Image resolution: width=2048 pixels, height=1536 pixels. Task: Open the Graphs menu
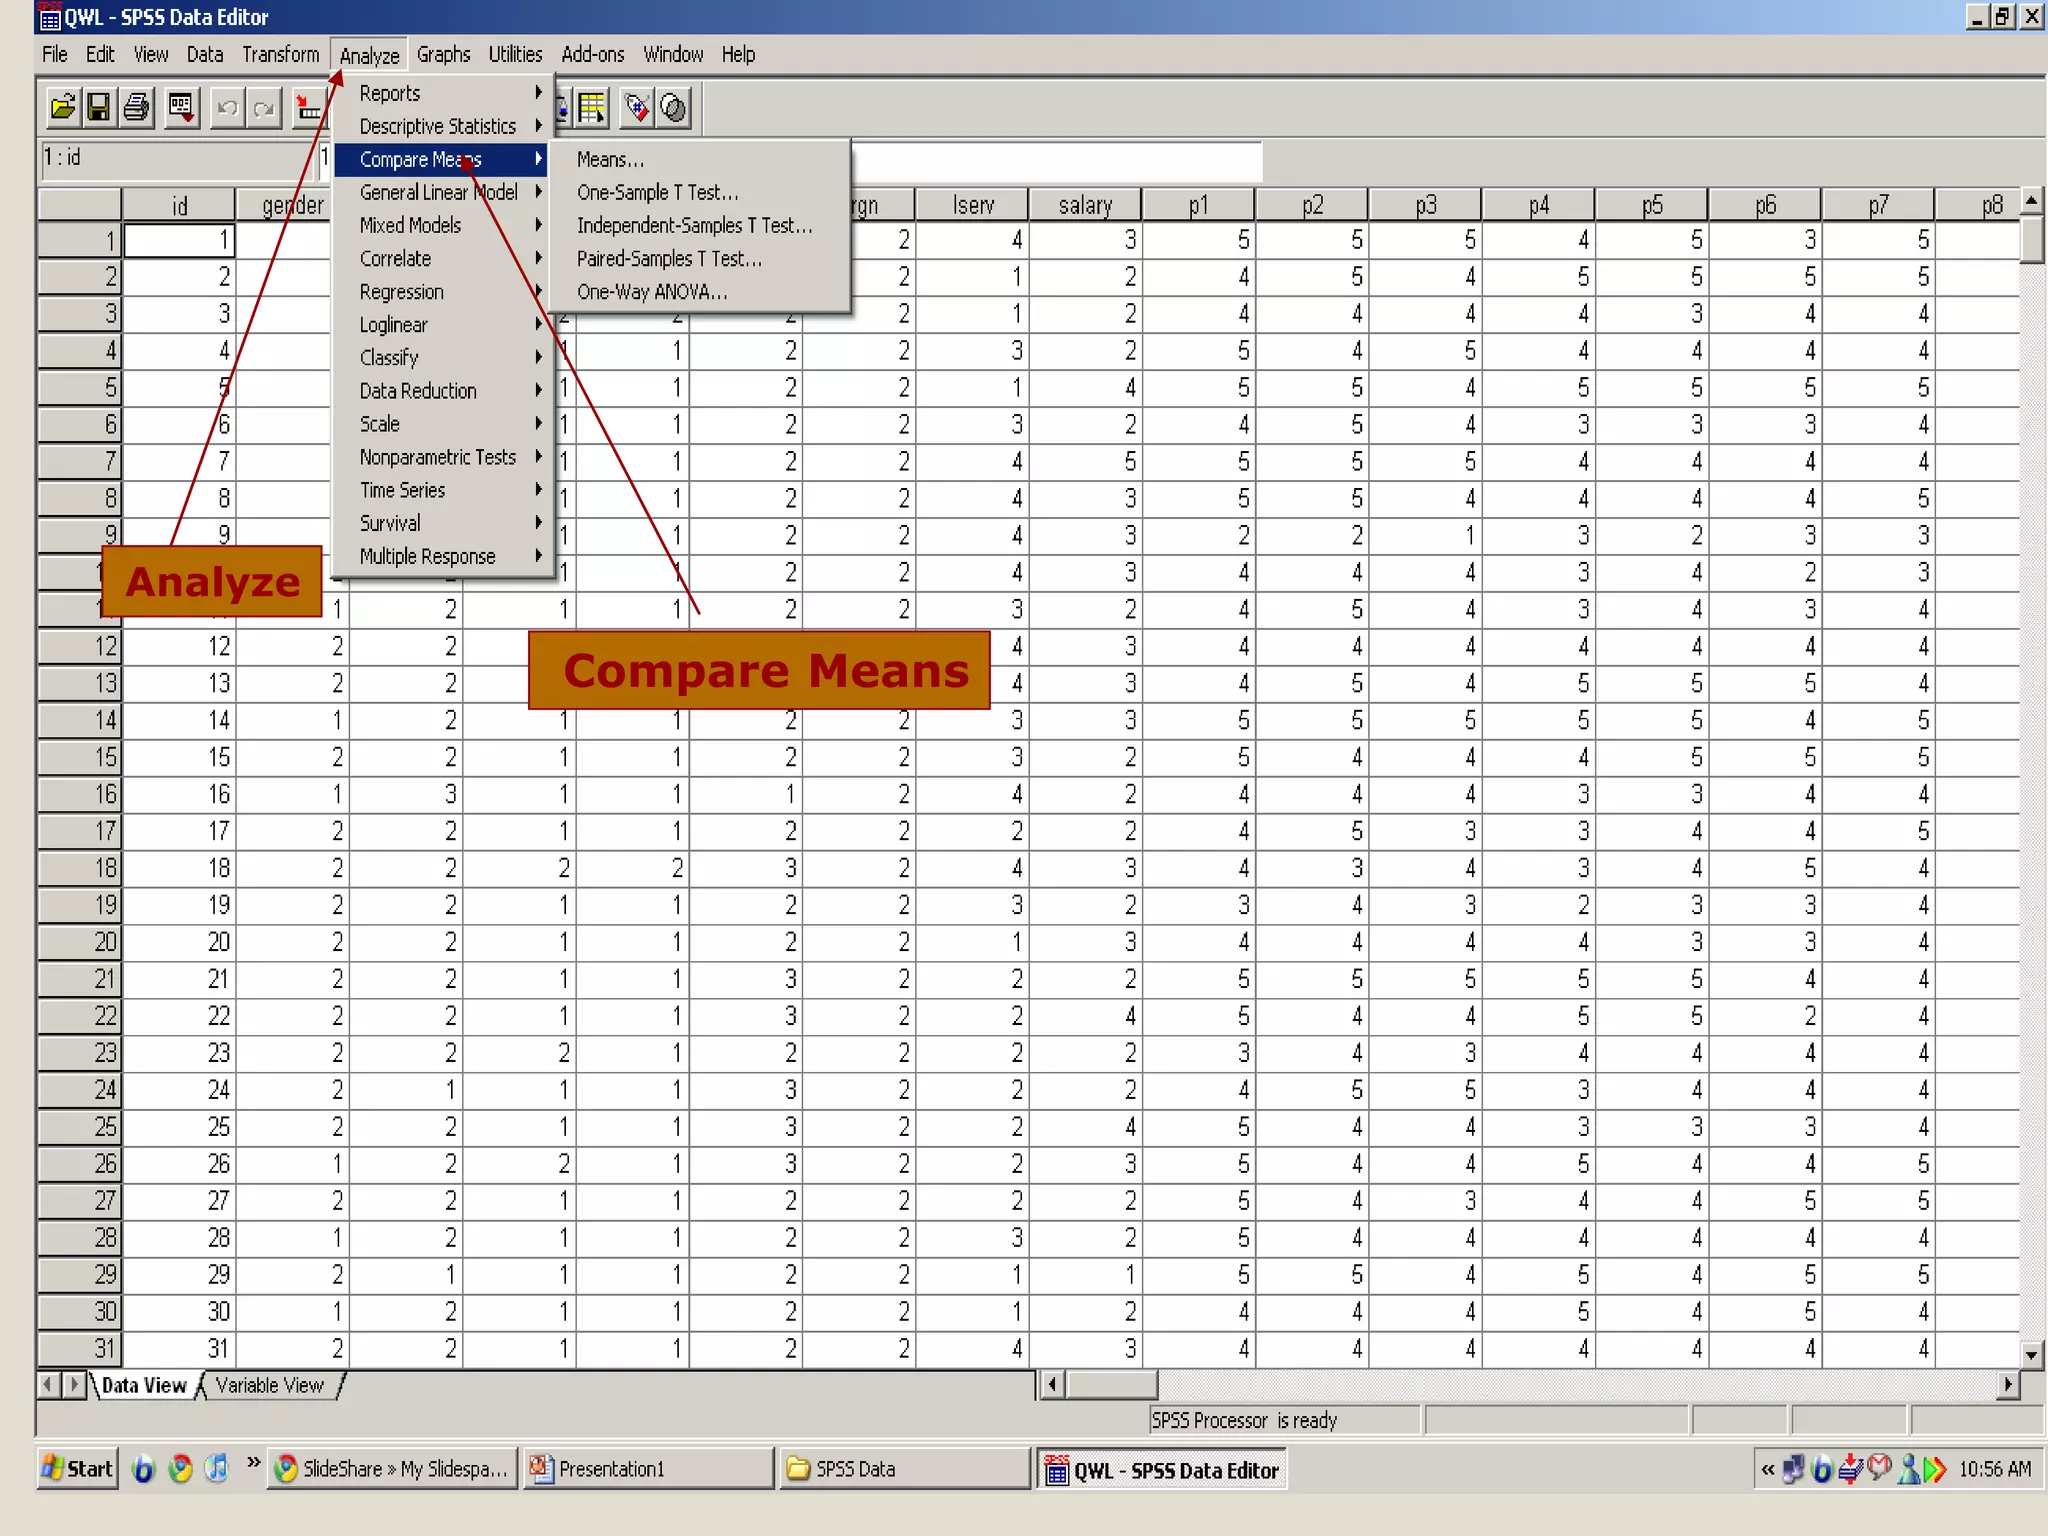pyautogui.click(x=444, y=54)
